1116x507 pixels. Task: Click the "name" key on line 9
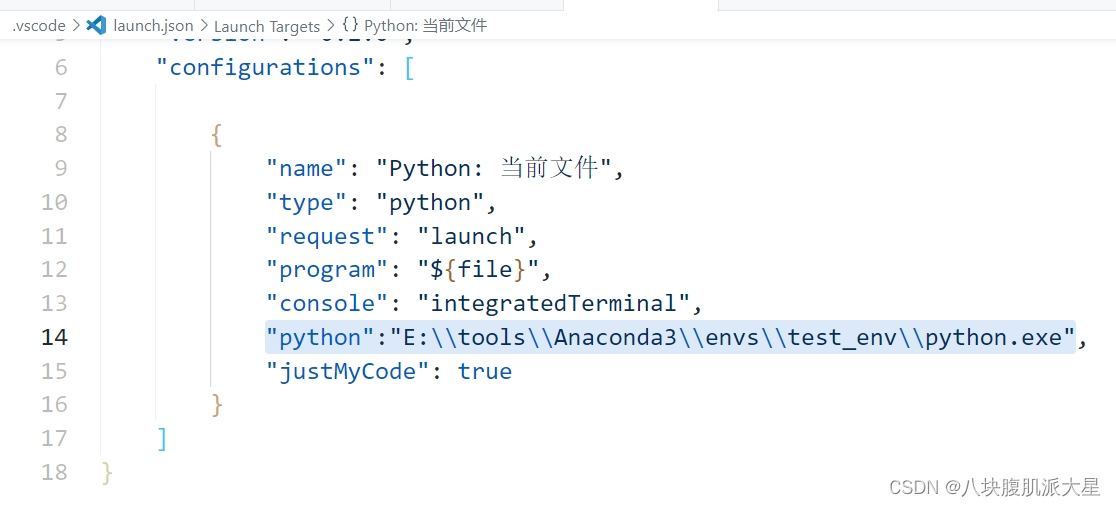point(306,169)
